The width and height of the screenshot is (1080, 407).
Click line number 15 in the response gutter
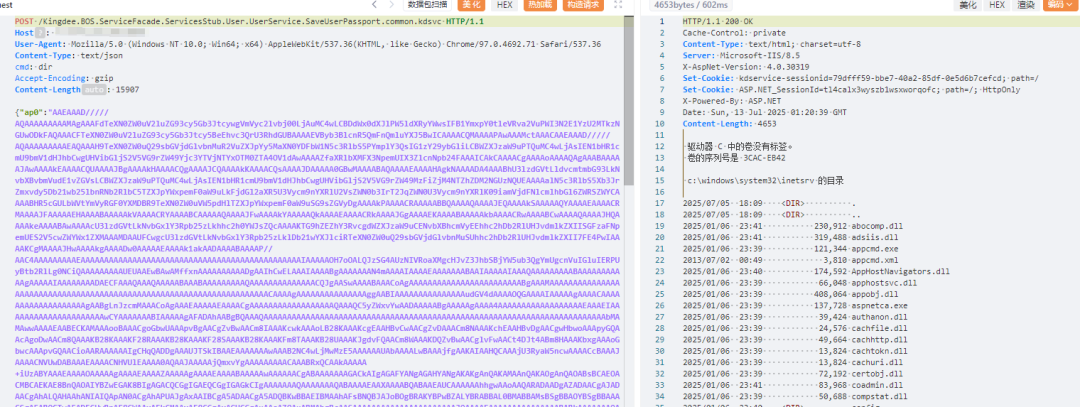(x=660, y=180)
